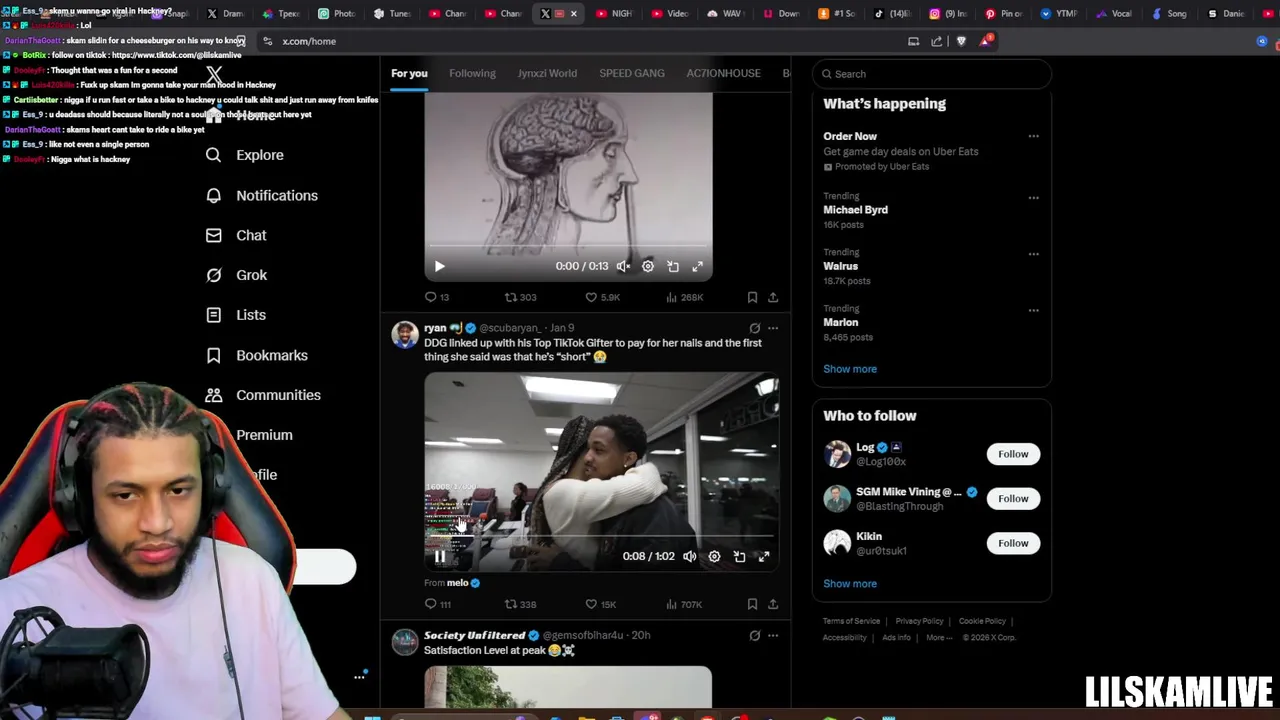Switch to the Following tab
Screen dimensions: 1280x720
tap(472, 73)
